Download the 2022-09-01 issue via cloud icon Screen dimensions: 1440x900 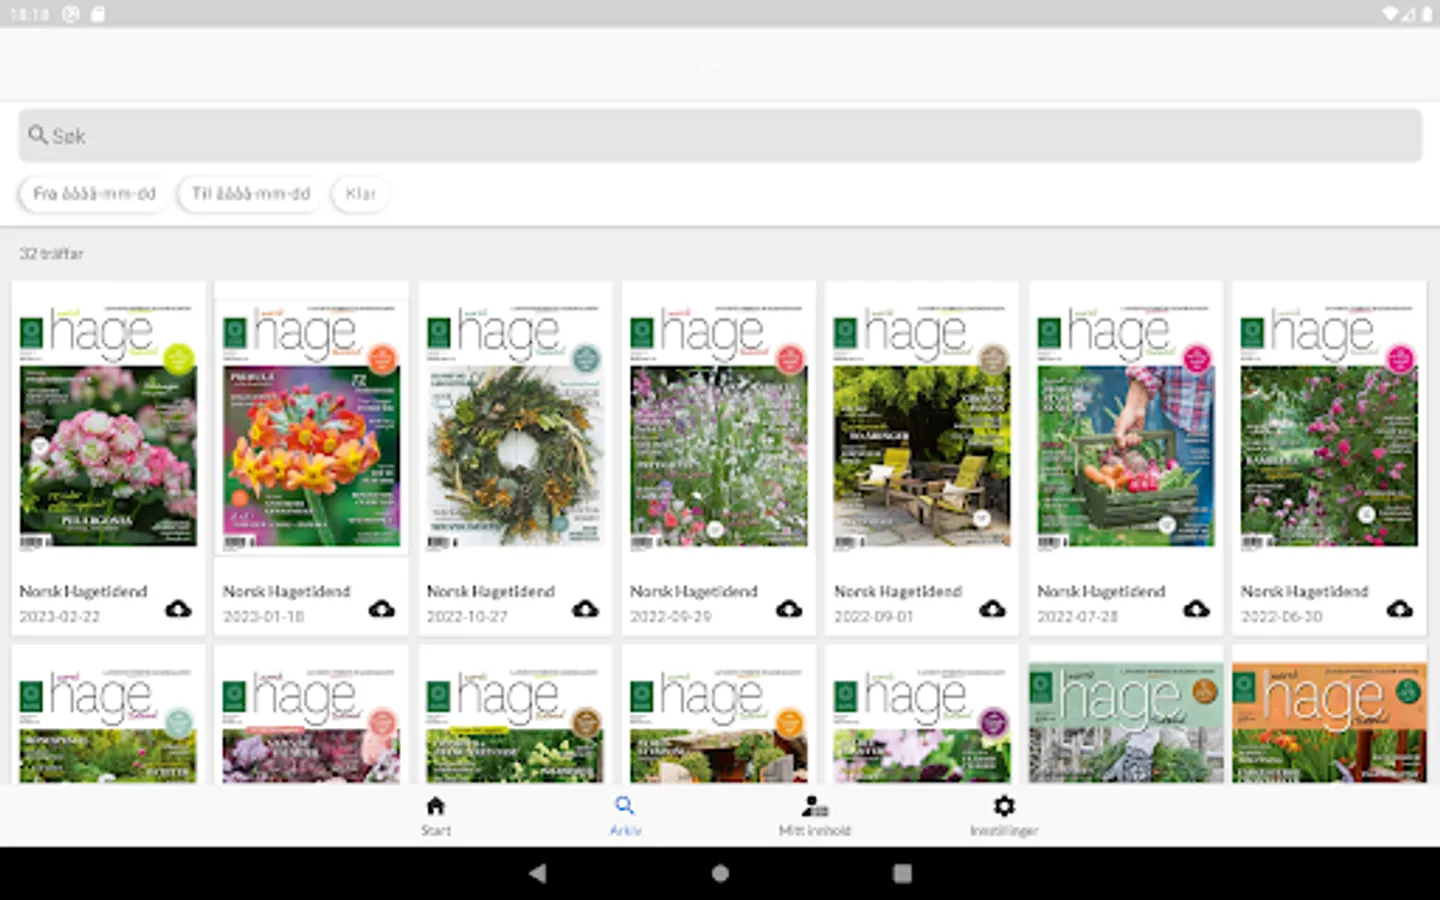(992, 608)
